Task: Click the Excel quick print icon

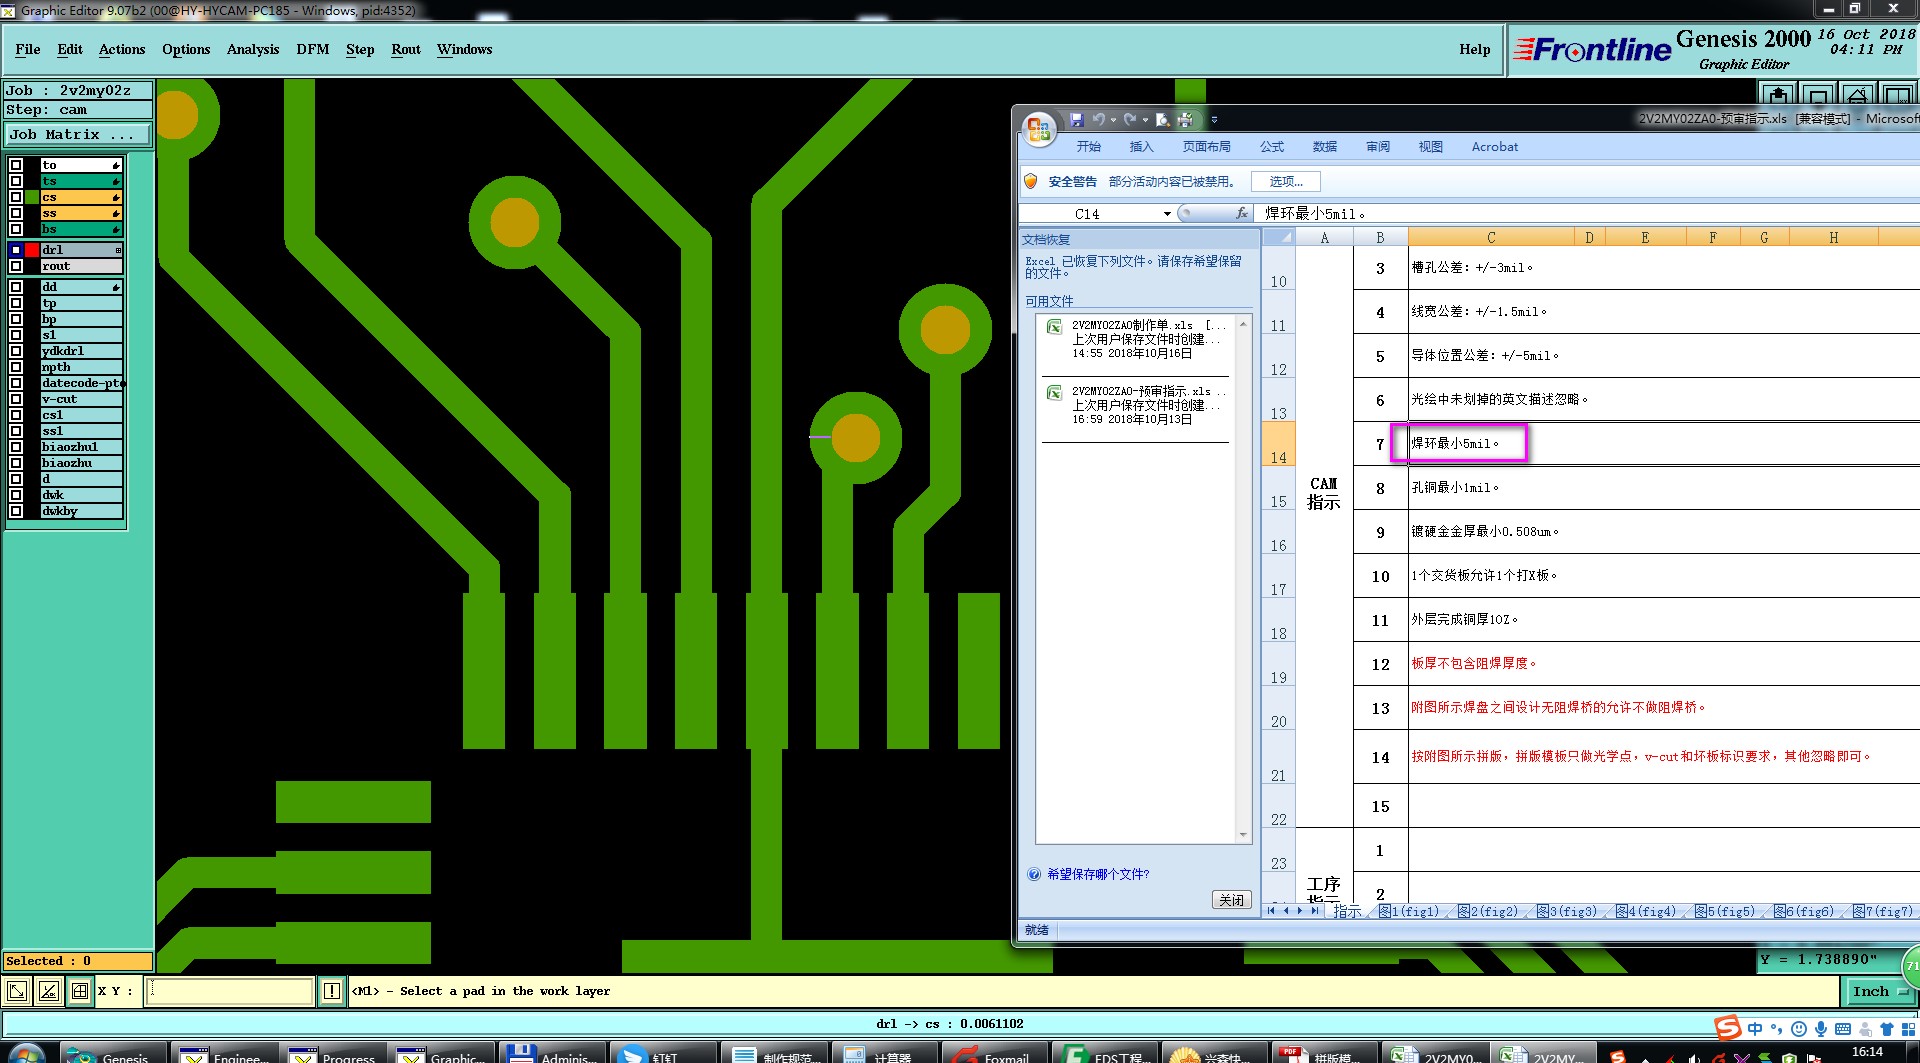Action: tap(1185, 120)
